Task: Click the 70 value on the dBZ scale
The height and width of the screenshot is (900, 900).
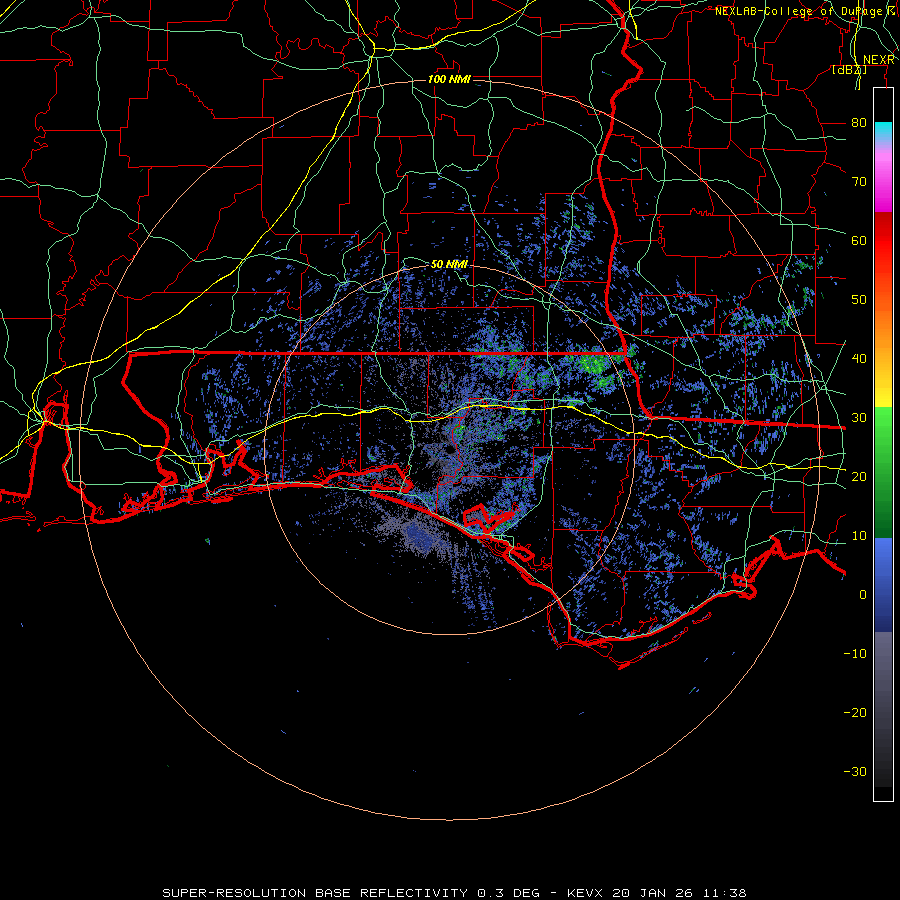Action: 859,181
